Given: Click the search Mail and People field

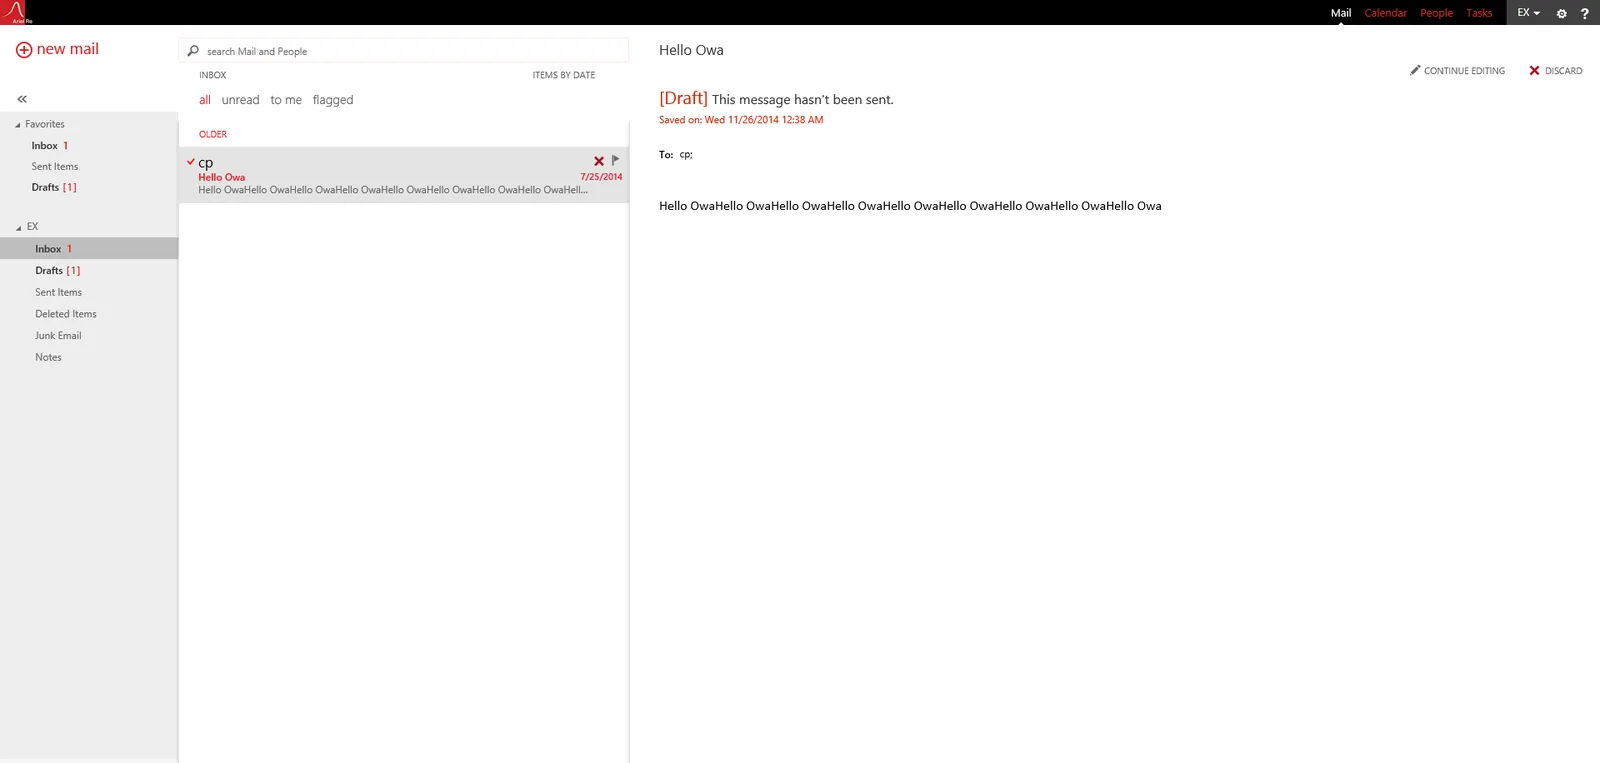Looking at the screenshot, I should [404, 51].
